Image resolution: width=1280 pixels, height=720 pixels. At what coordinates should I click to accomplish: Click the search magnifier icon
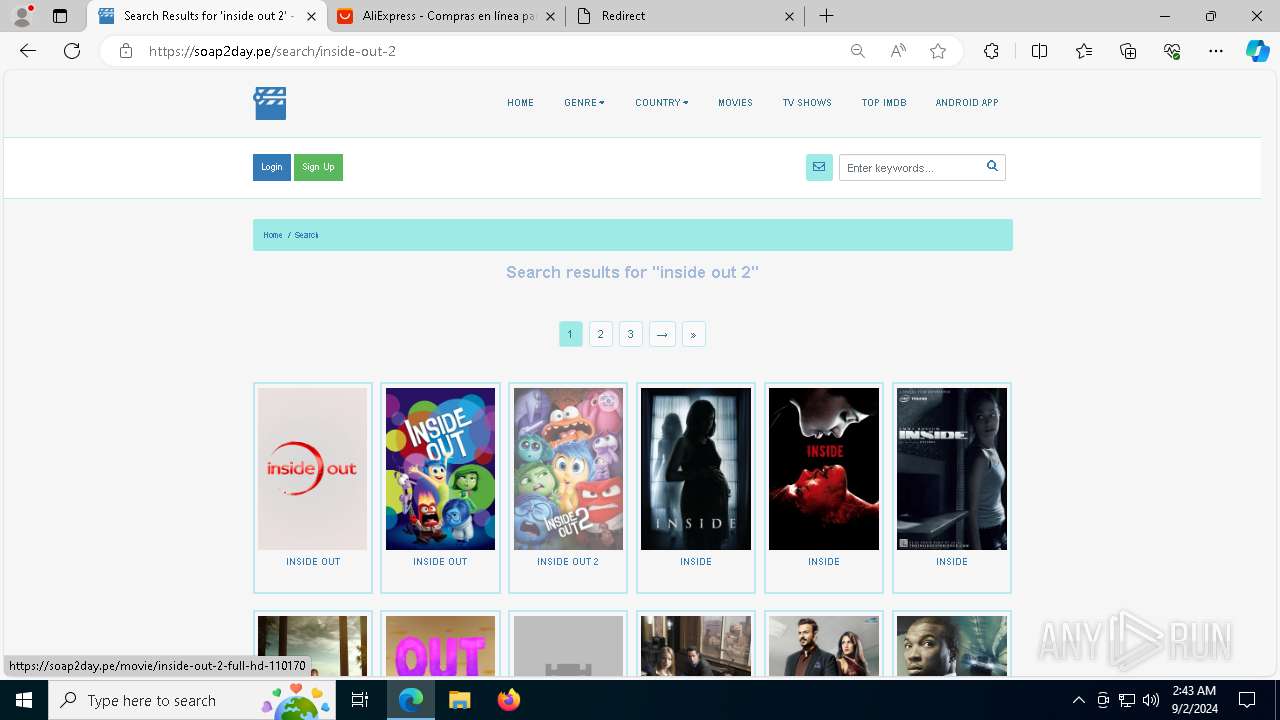coord(992,166)
